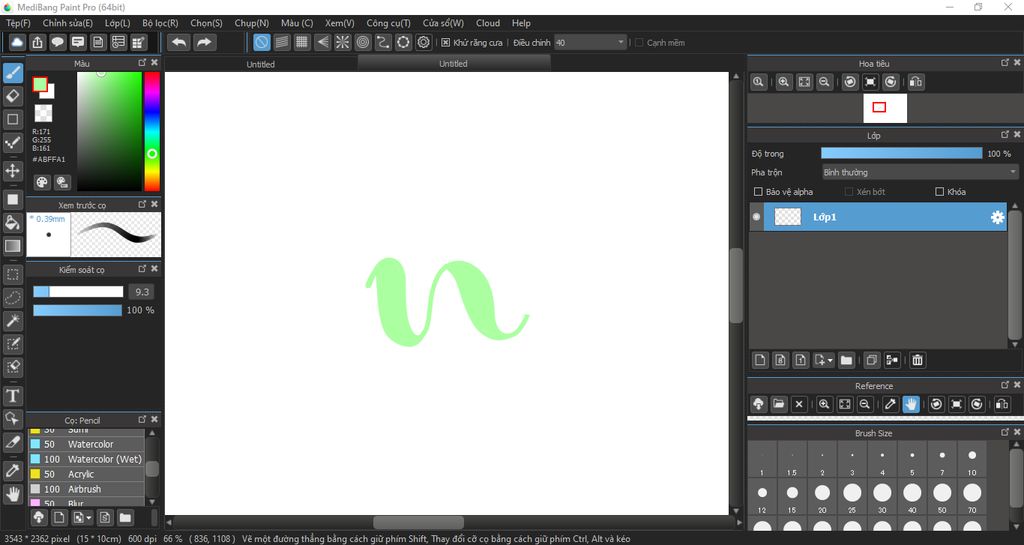Click the brush opacity slider
Screen dimensions: 1024x545
[78, 310]
